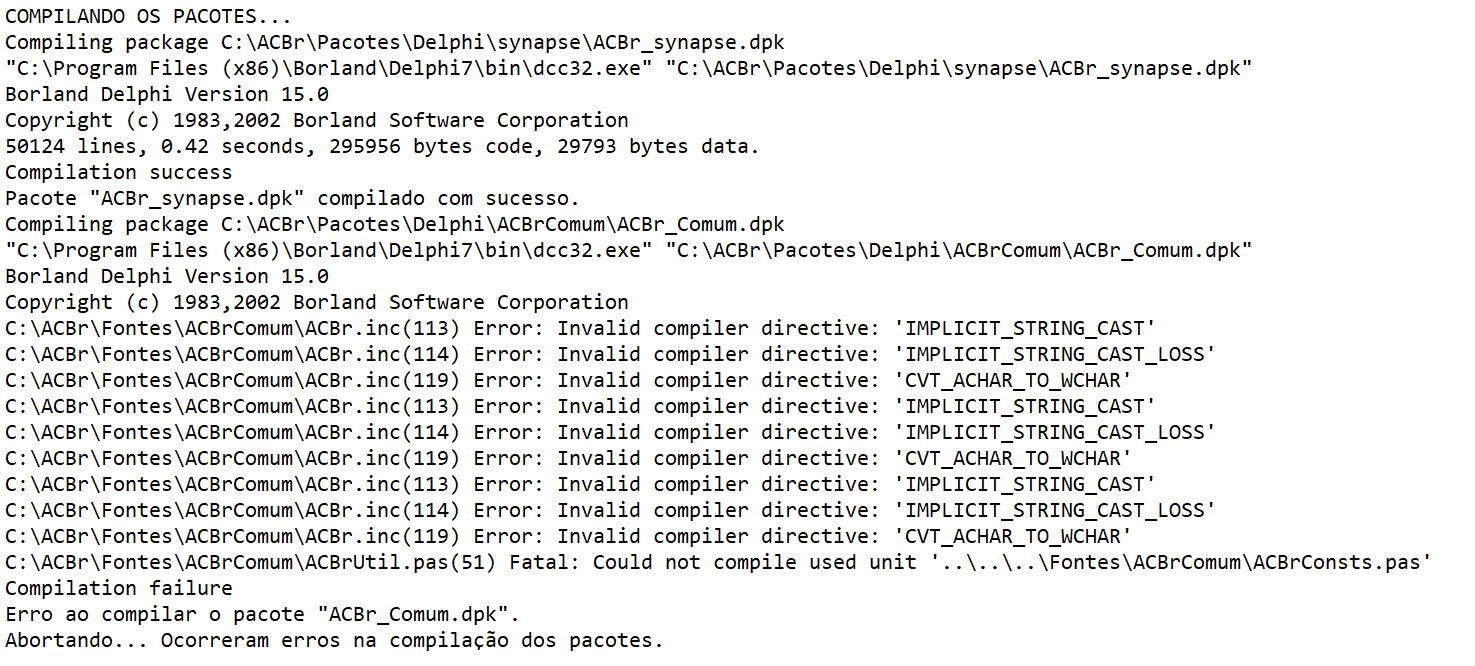Screen dimensions: 1475x666
Task: Click the second 'Borland Delphi Version 15.0' line
Action: pyautogui.click(x=167, y=277)
